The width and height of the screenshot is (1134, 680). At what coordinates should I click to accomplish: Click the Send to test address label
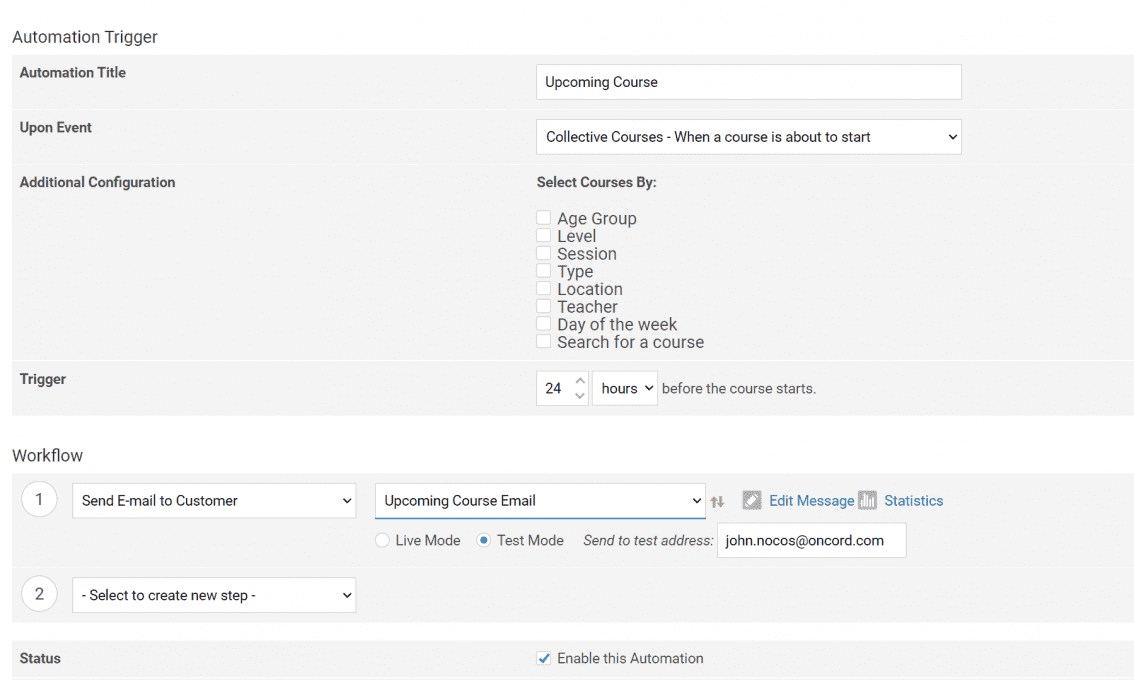(x=648, y=540)
